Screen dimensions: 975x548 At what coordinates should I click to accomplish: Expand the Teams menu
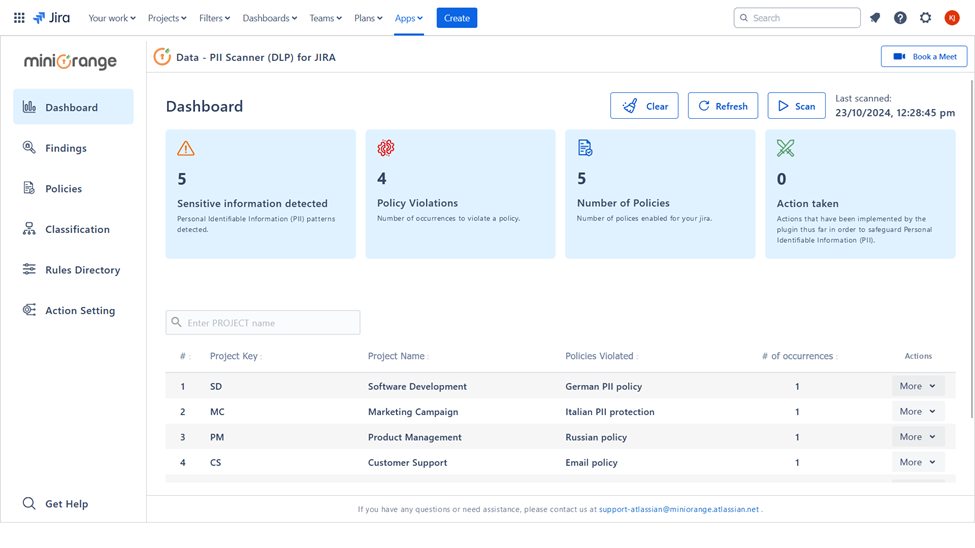[x=326, y=18]
